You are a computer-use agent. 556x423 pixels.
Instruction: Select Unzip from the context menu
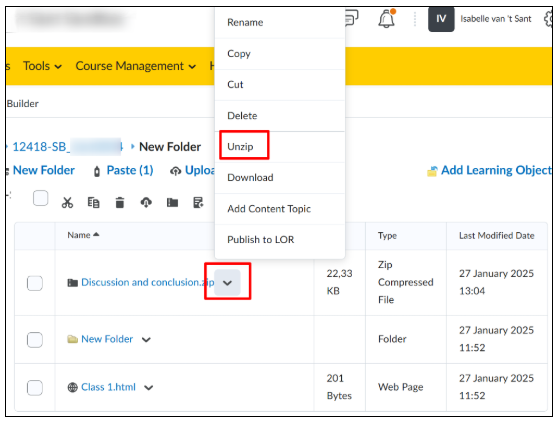(x=240, y=146)
